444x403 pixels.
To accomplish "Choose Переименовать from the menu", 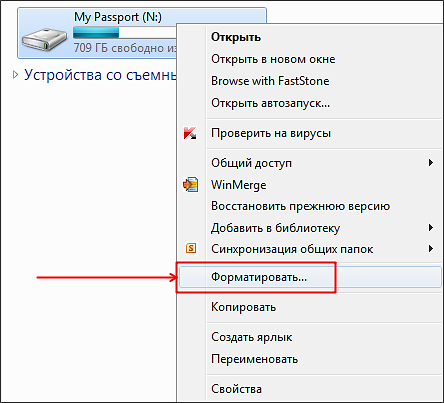I will click(x=255, y=359).
